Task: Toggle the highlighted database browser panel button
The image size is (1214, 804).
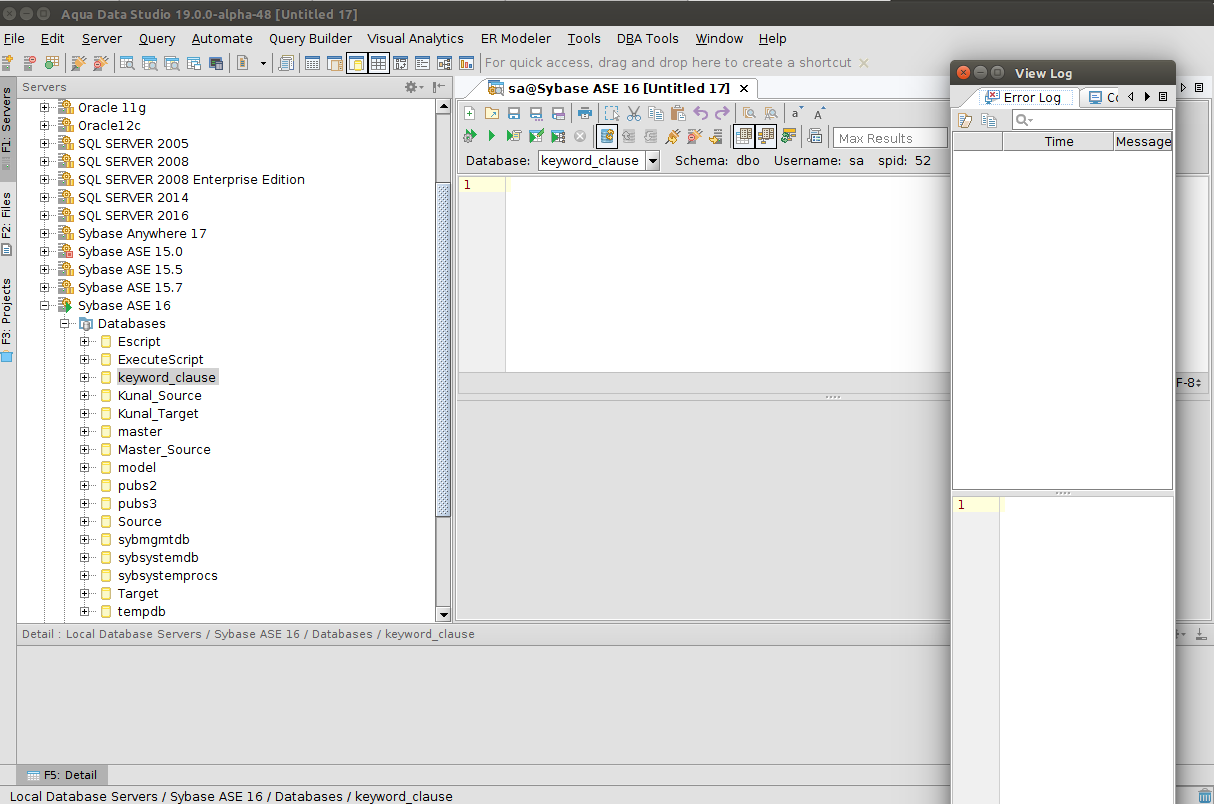Action: (x=356, y=63)
